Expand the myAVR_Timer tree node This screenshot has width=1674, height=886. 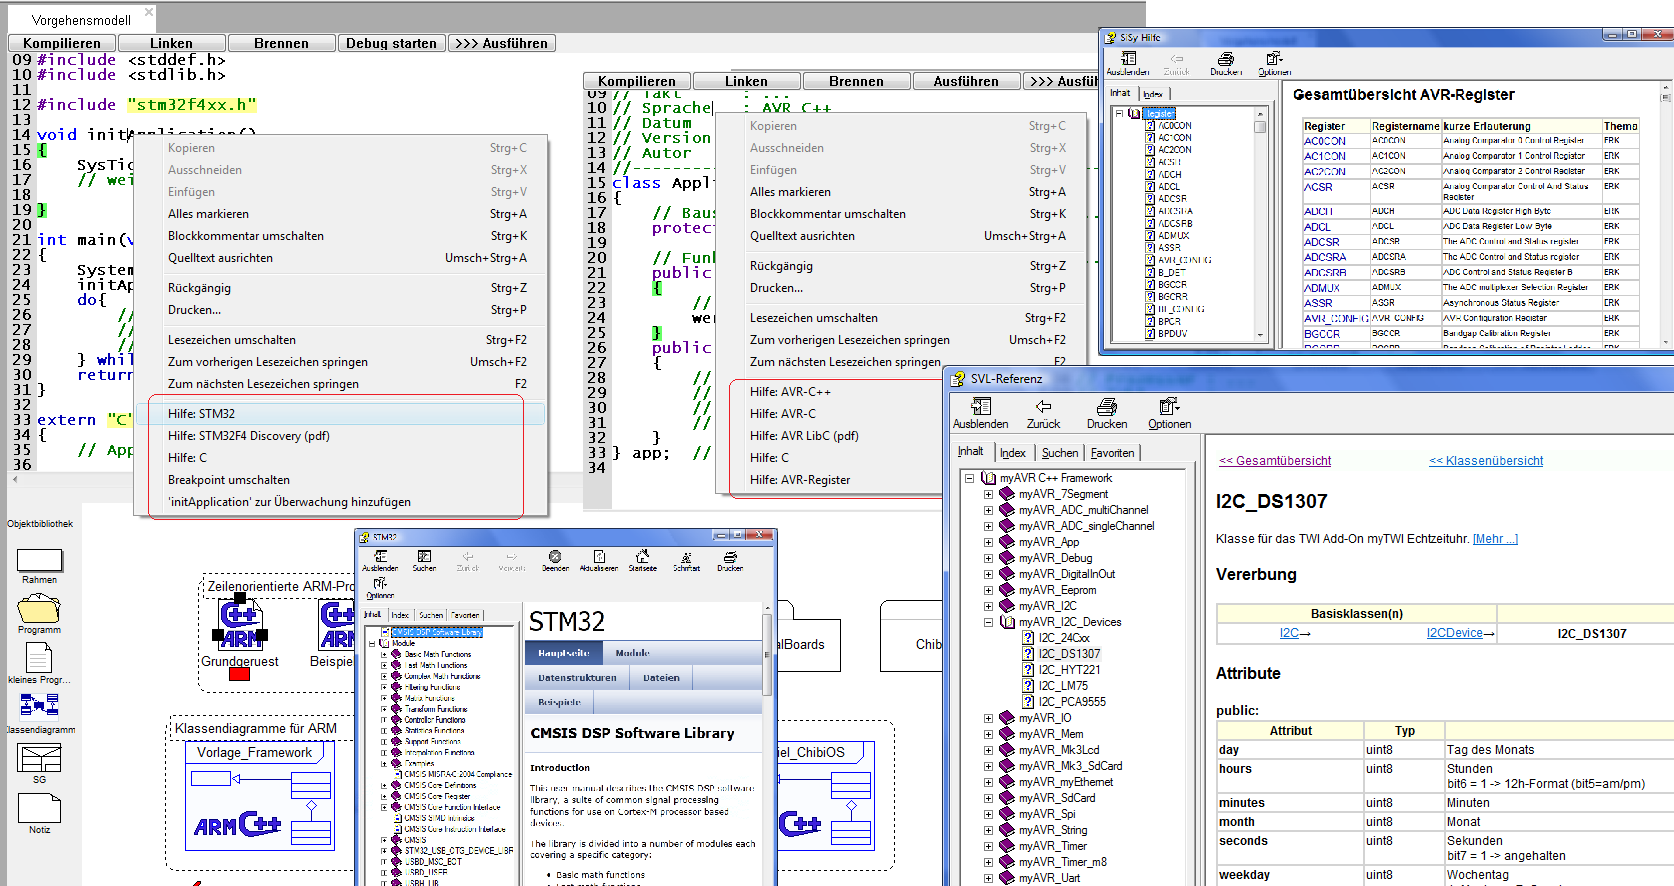pyautogui.click(x=988, y=846)
